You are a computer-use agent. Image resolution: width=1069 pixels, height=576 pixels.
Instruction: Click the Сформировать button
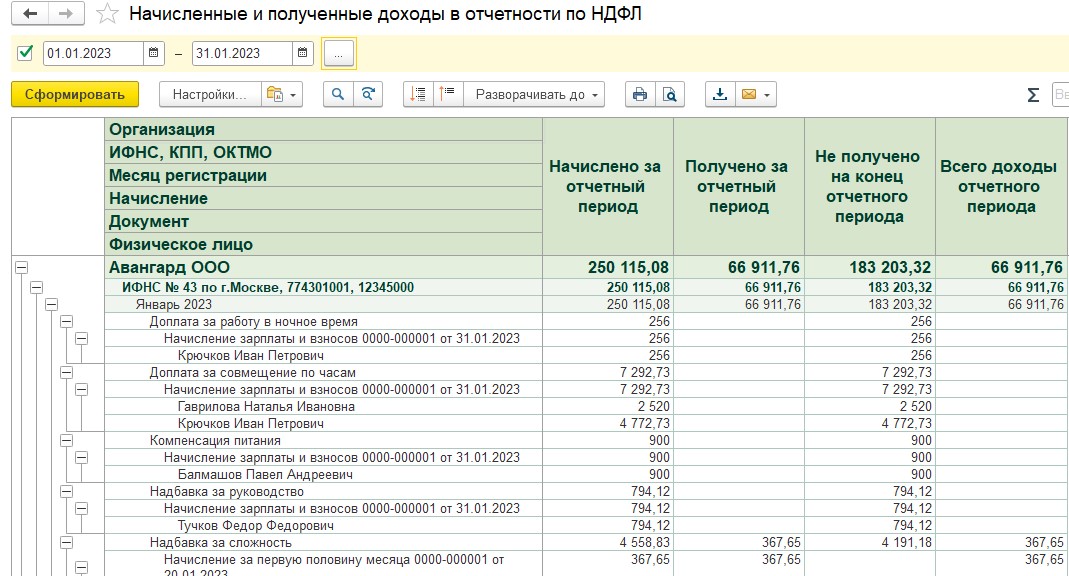click(75, 95)
